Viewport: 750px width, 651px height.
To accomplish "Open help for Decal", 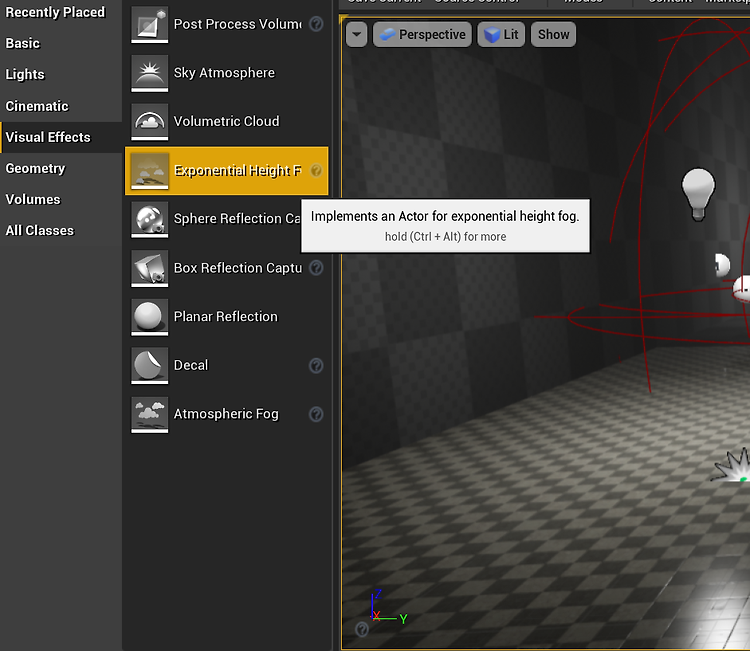I will tap(316, 365).
